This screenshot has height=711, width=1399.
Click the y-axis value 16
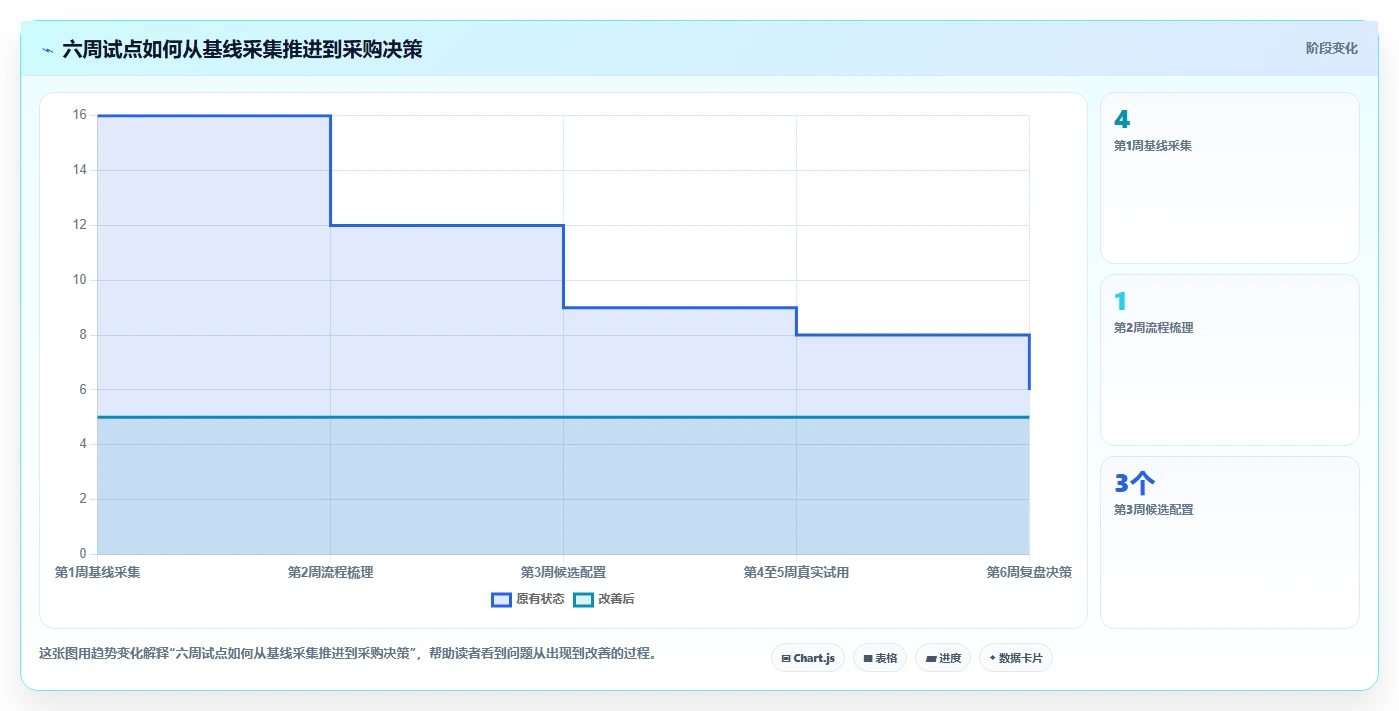coord(80,115)
